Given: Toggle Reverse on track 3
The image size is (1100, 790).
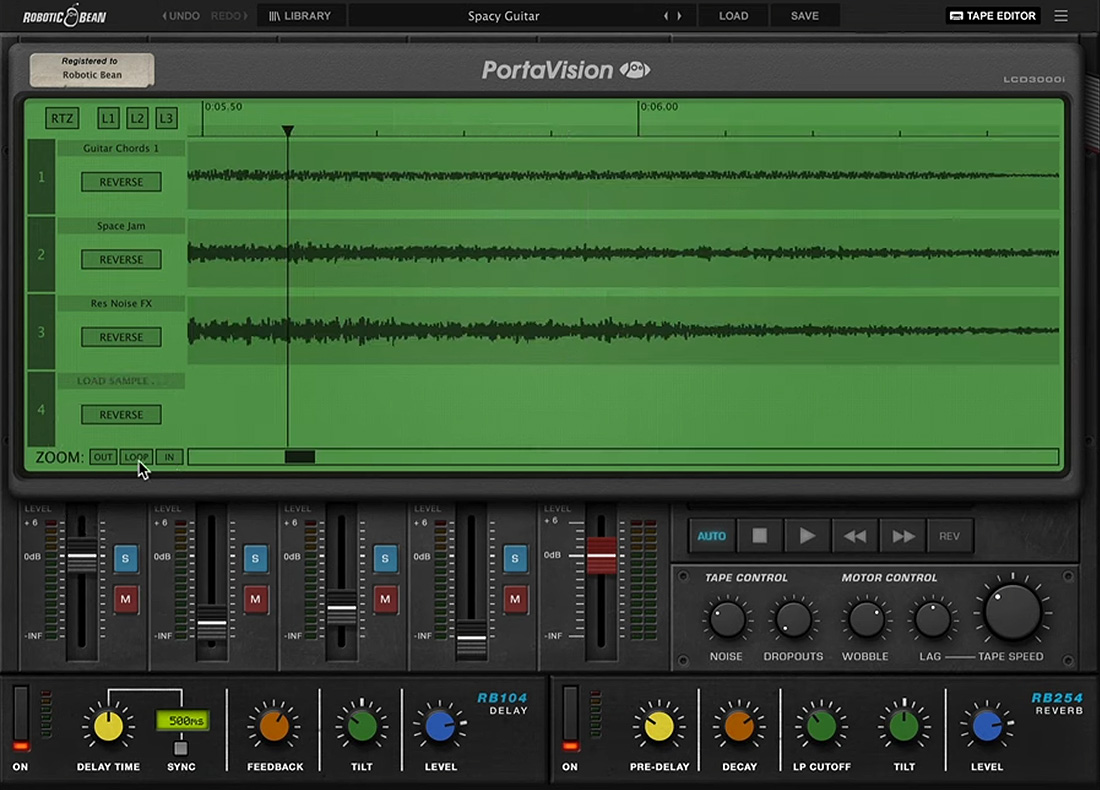Looking at the screenshot, I should click(x=121, y=337).
